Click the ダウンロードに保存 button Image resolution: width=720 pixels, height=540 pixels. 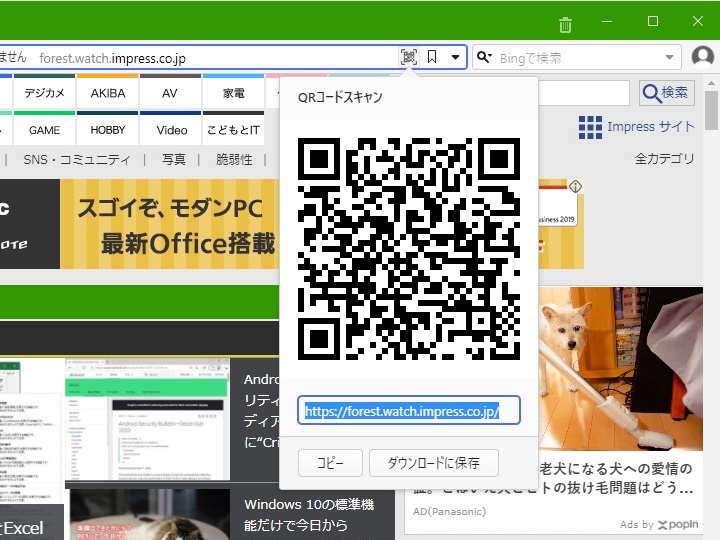[434, 463]
